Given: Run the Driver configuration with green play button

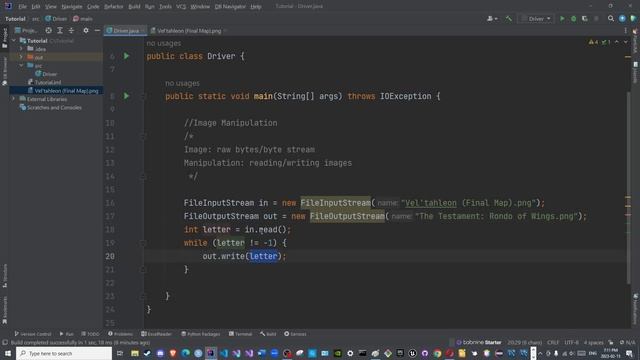Looking at the screenshot, I should 562,19.
